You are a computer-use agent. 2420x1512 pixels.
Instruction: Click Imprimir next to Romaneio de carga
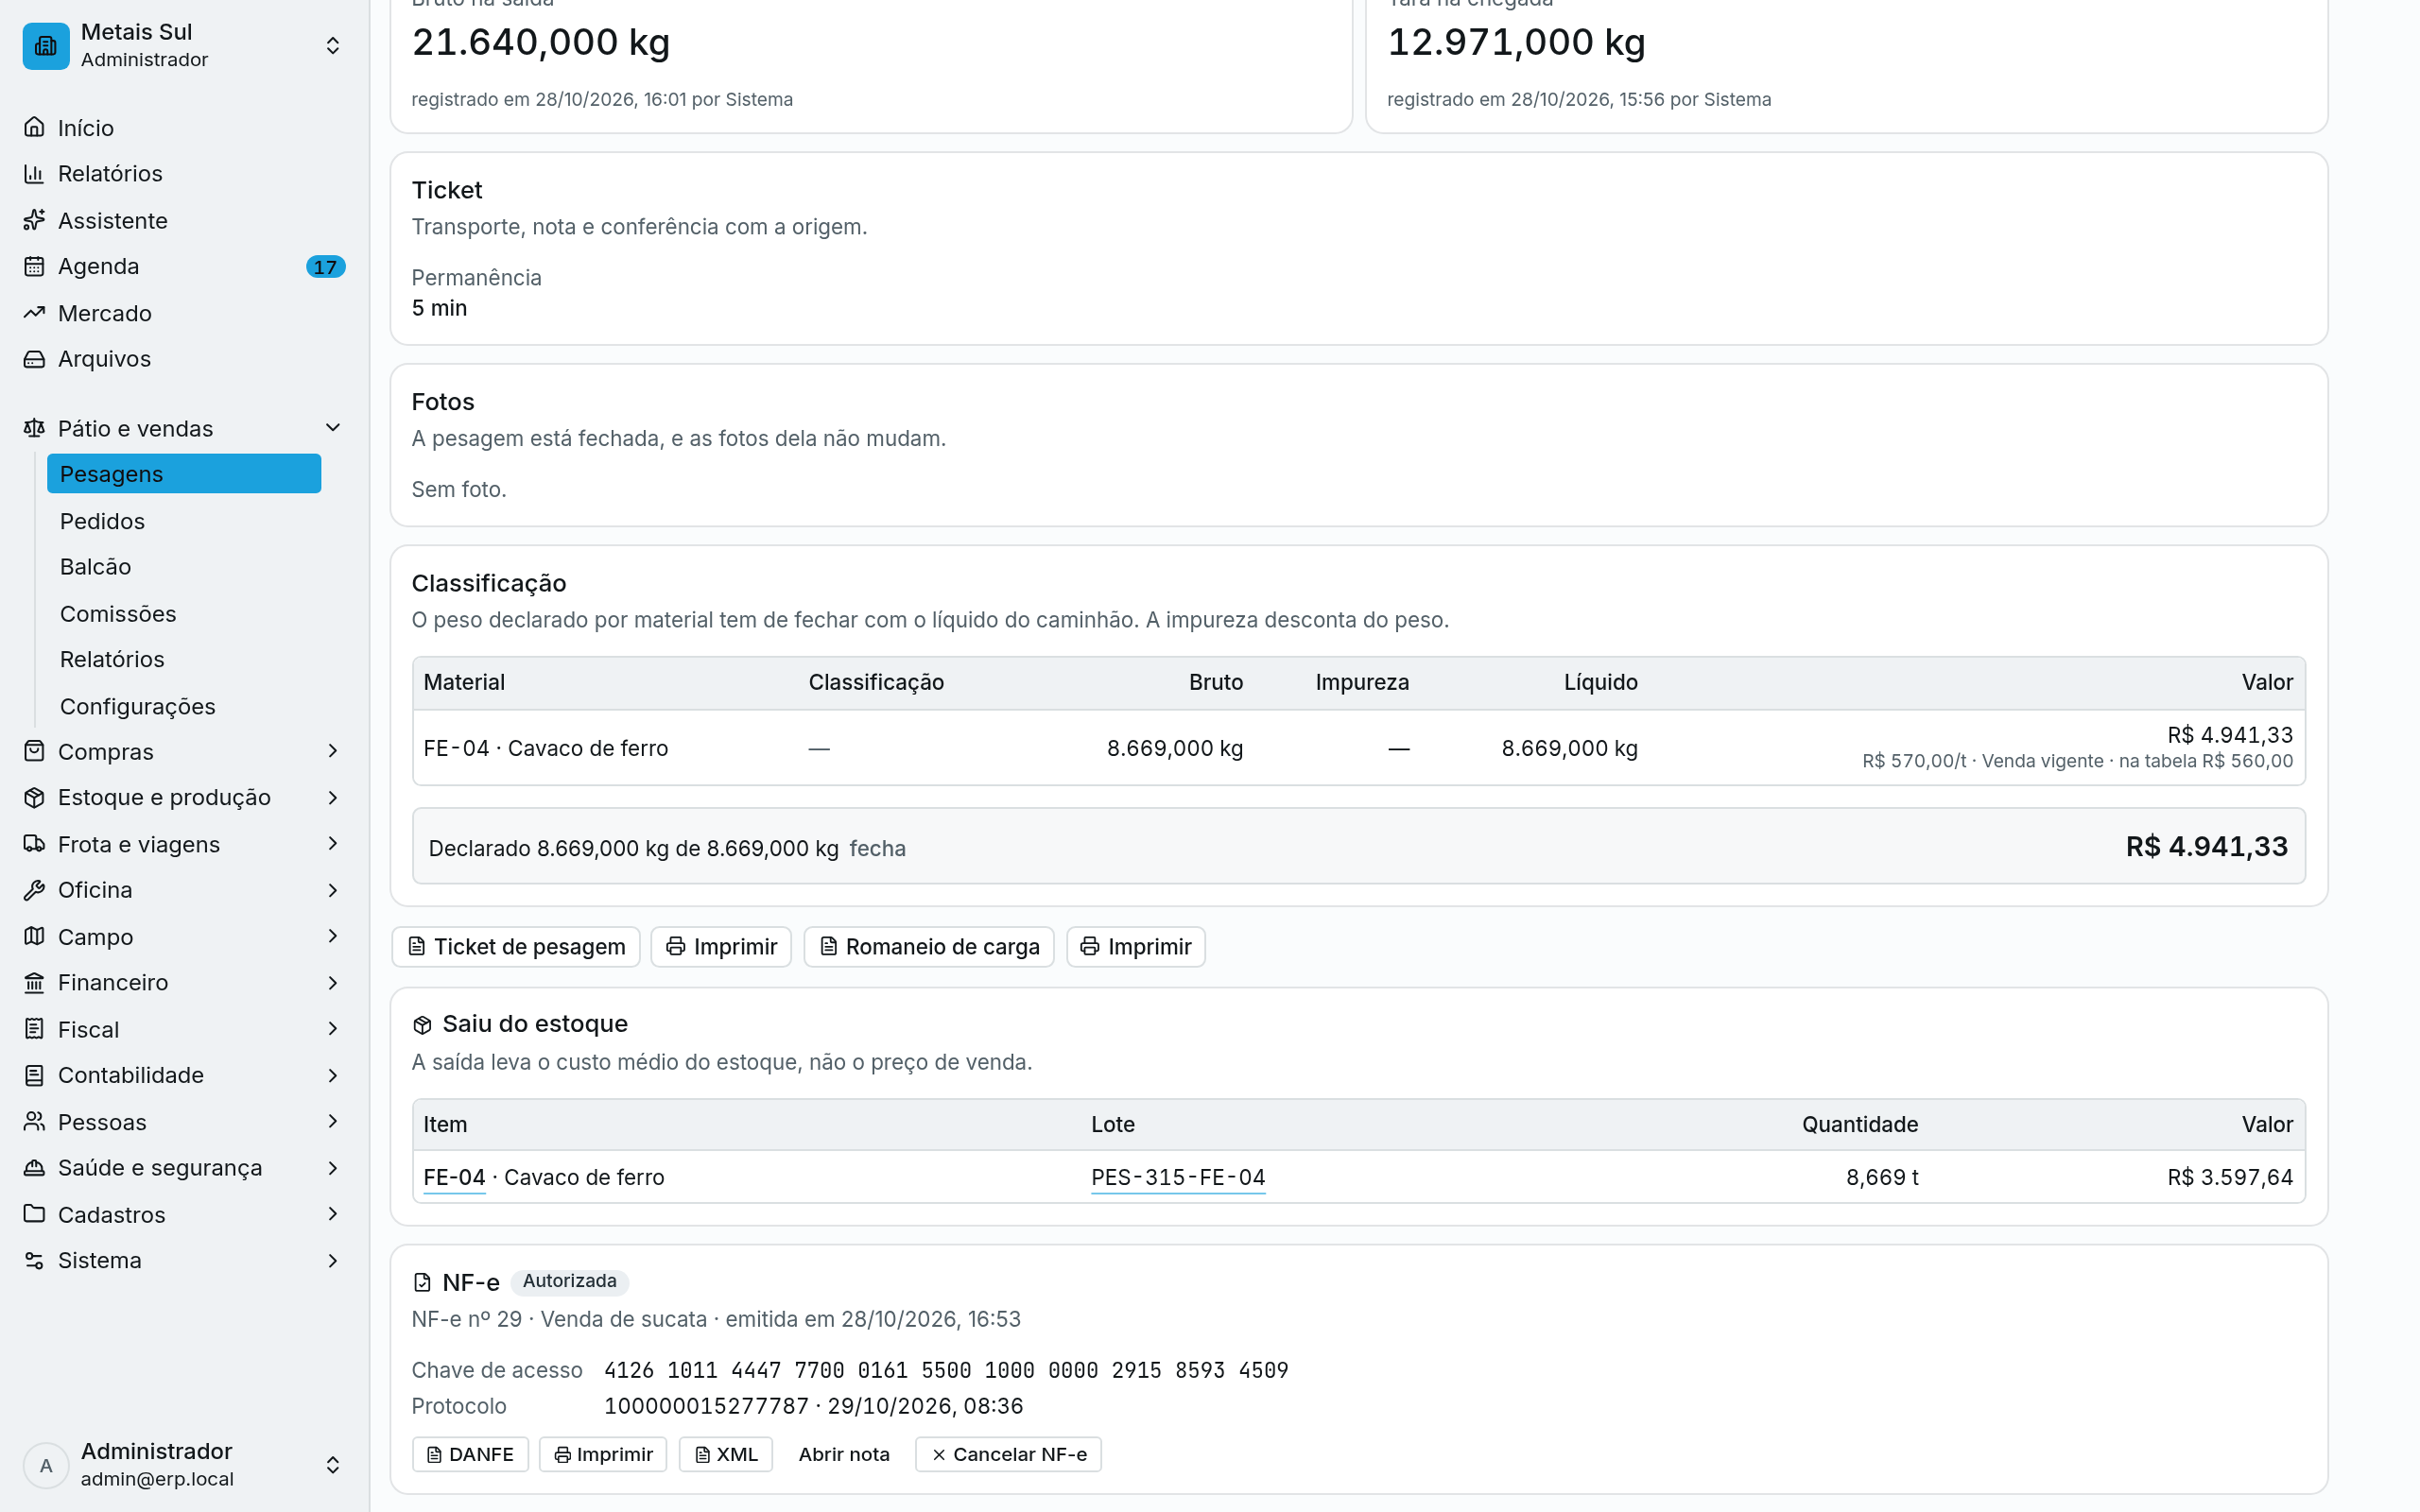coord(1136,947)
